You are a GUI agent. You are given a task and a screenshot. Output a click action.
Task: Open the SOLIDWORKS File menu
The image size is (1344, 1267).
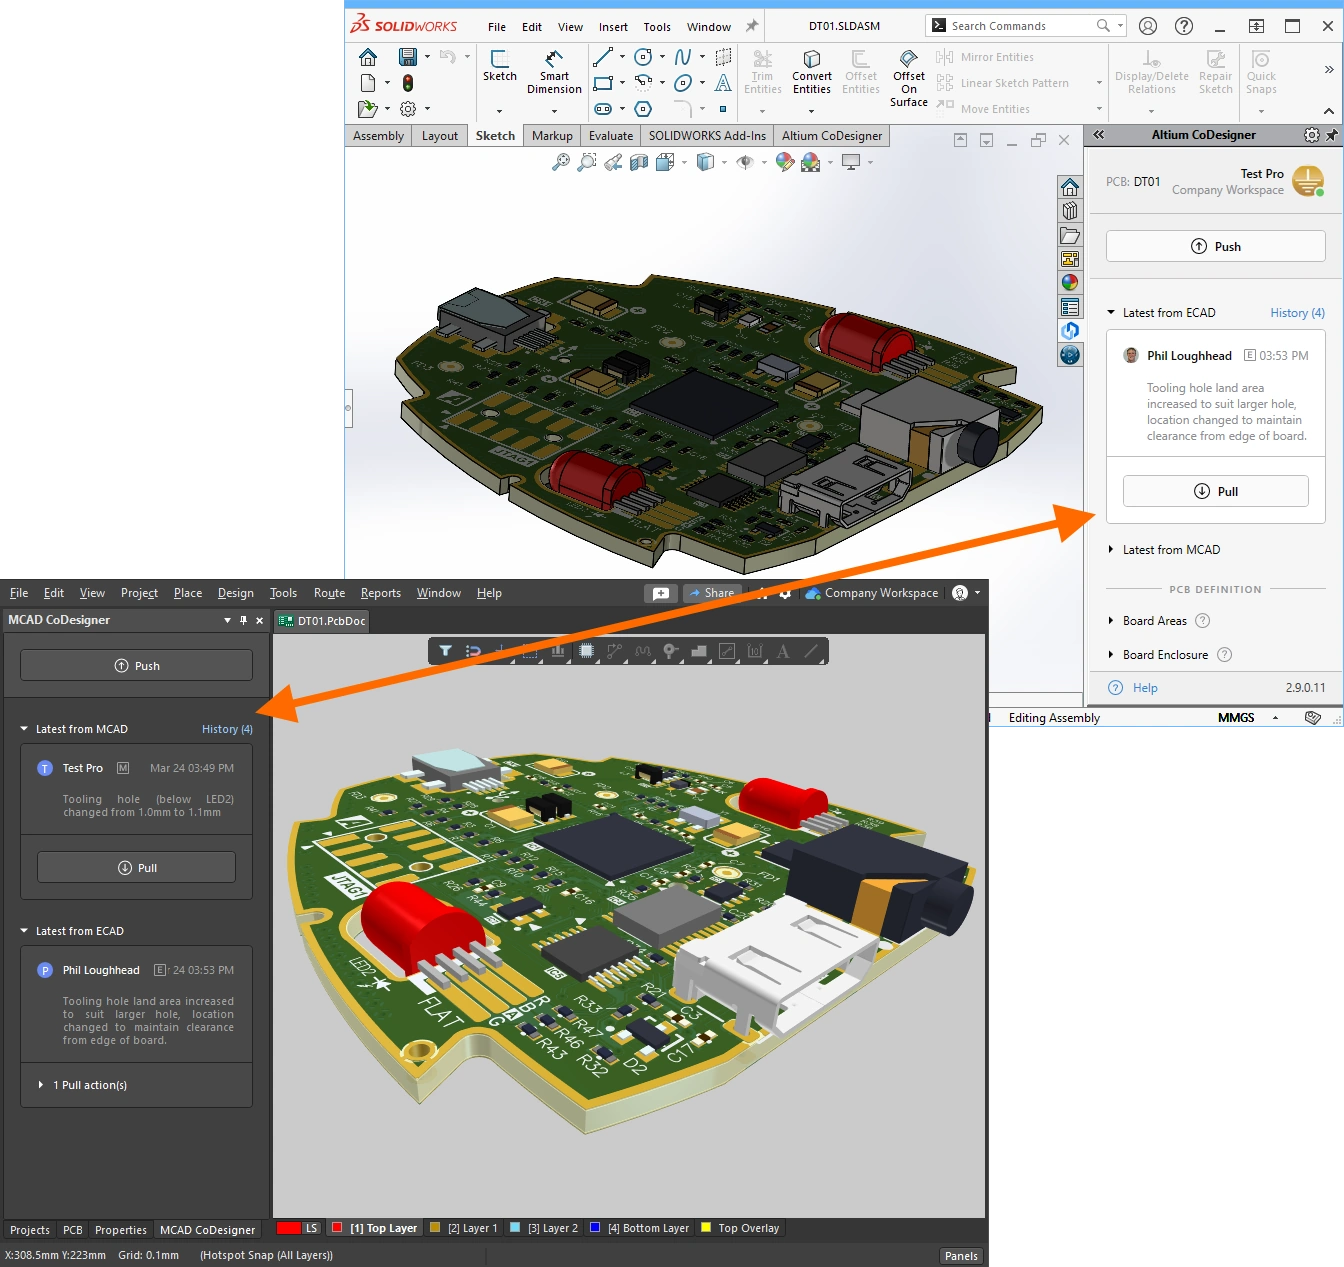tap(497, 27)
